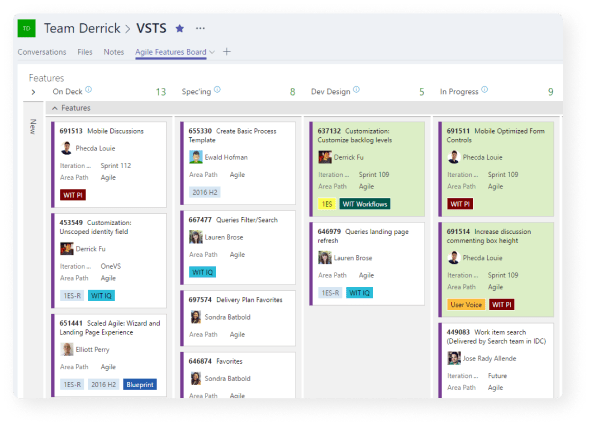590x426 pixels.
Task: Open the VSTS channel title
Action: (x=151, y=28)
